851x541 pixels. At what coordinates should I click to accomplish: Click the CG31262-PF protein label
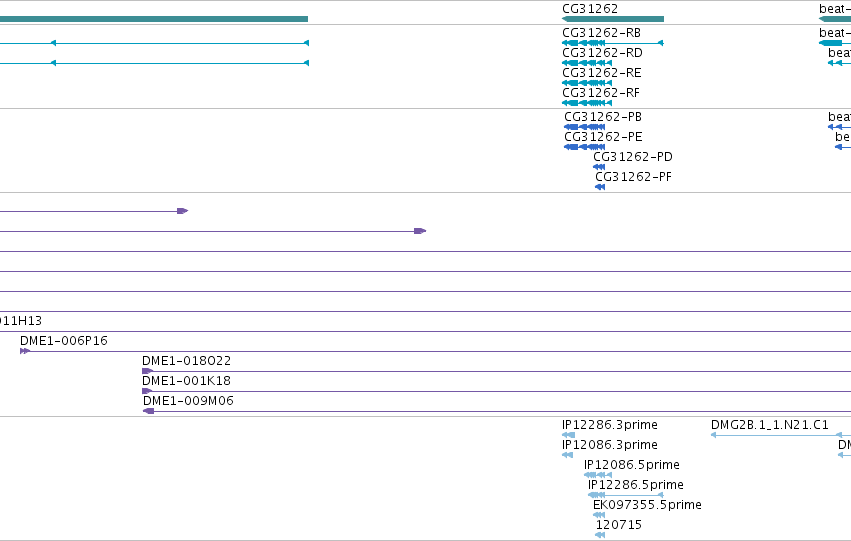tap(633, 177)
